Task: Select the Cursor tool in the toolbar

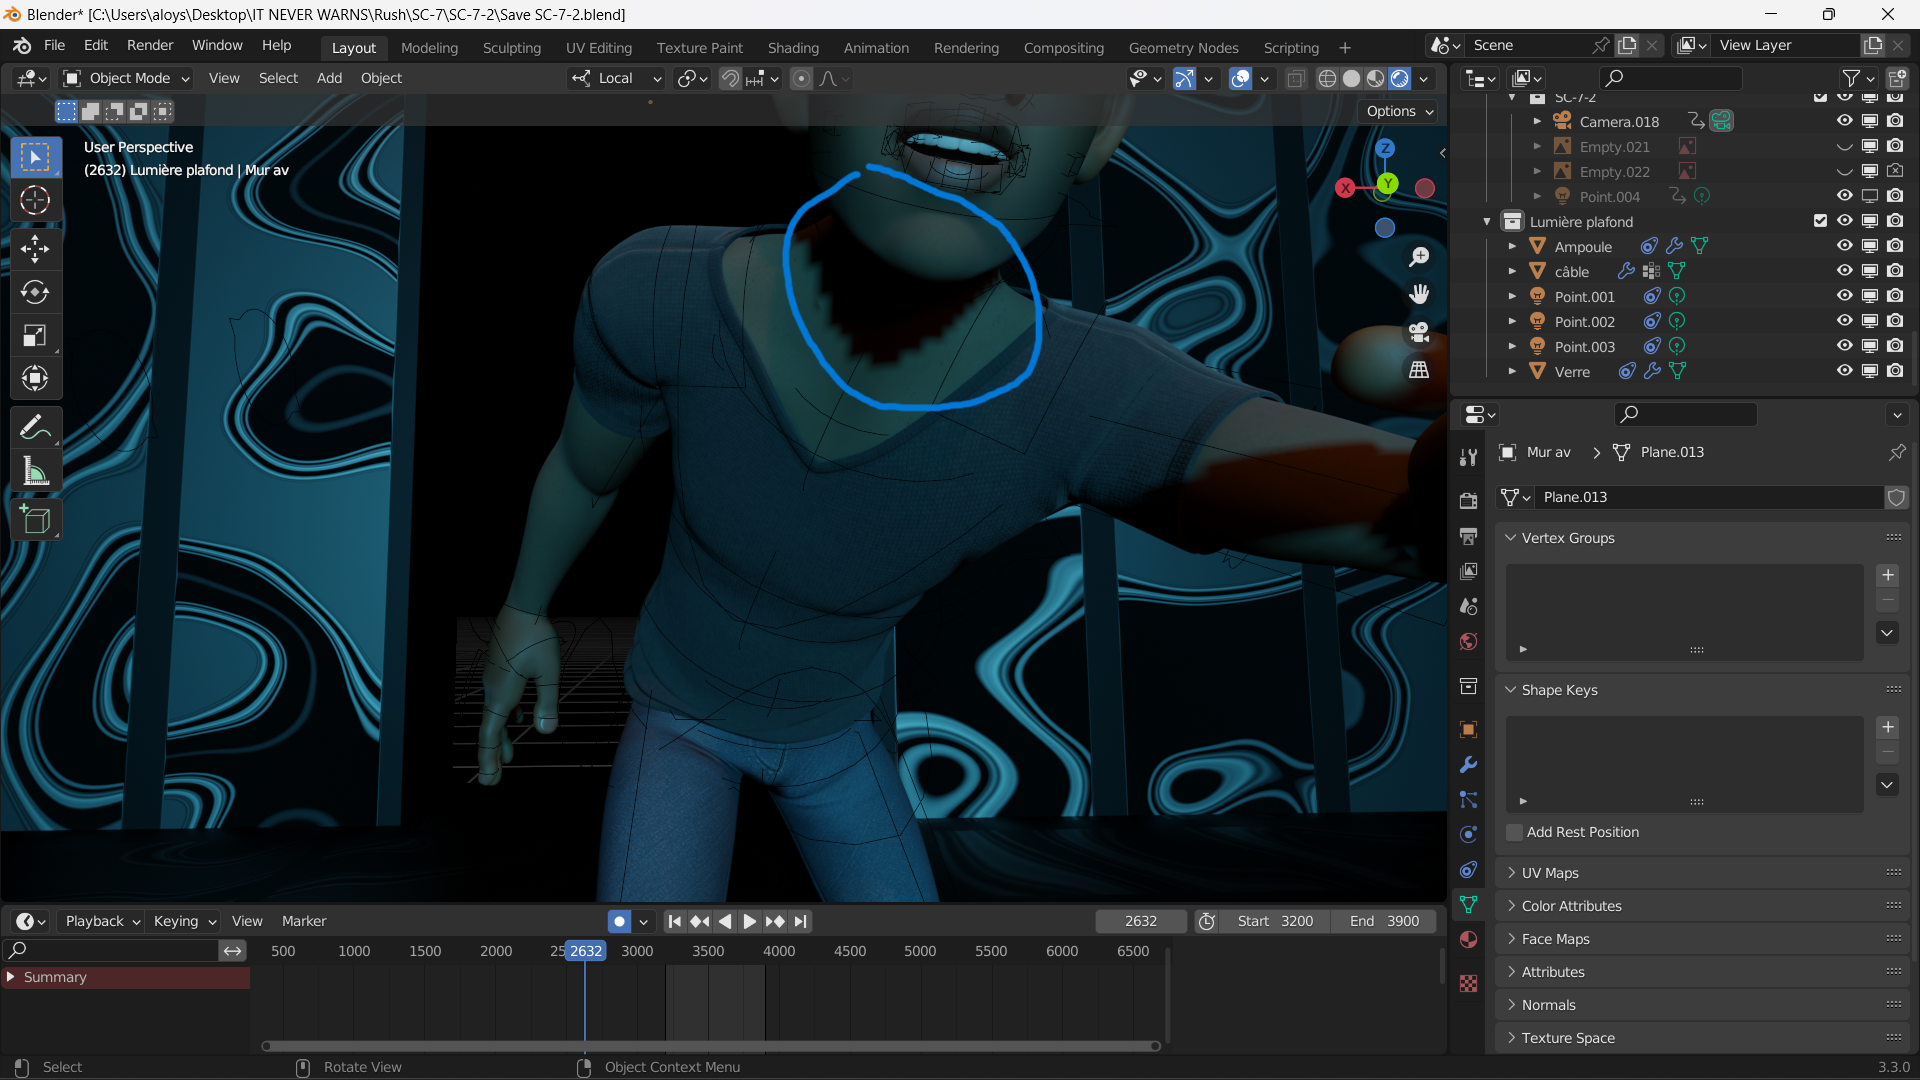Action: click(35, 200)
